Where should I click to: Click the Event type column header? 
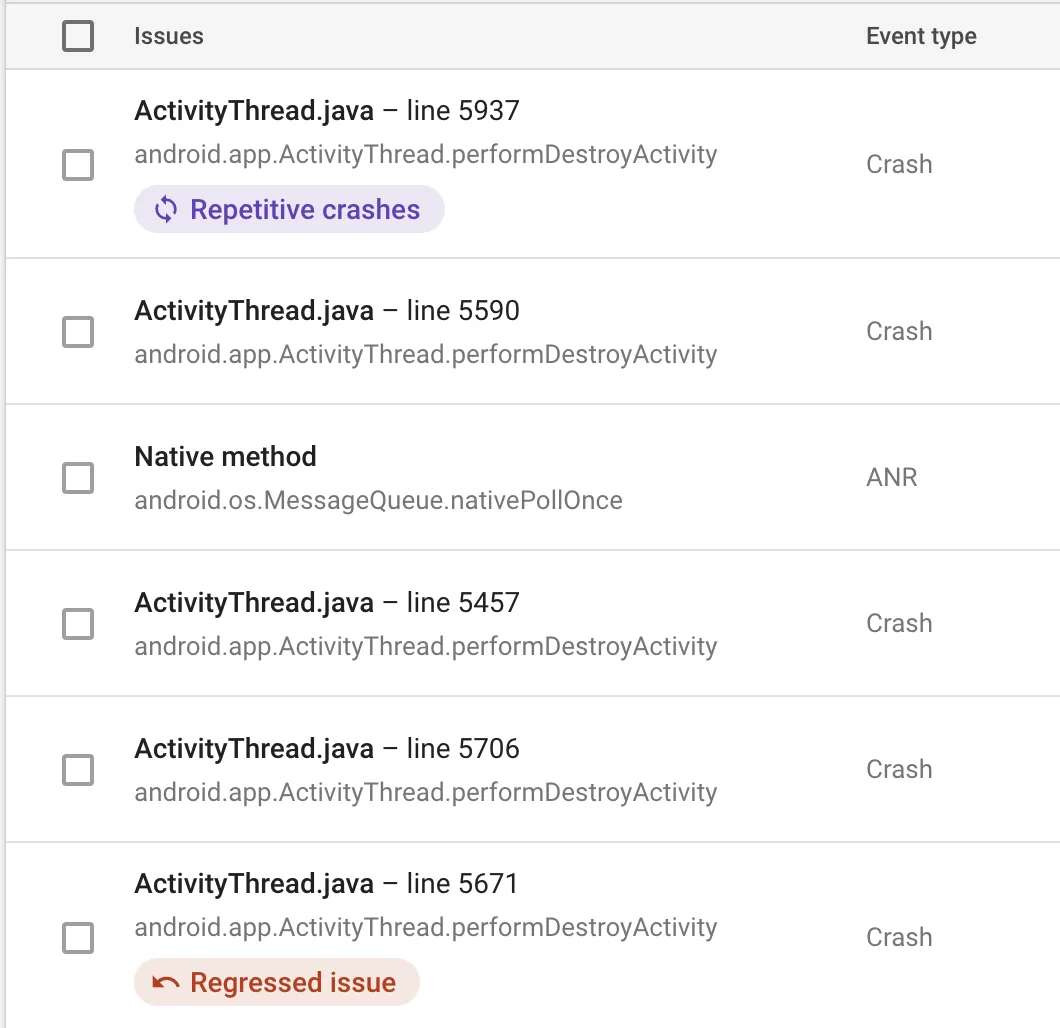point(921,37)
